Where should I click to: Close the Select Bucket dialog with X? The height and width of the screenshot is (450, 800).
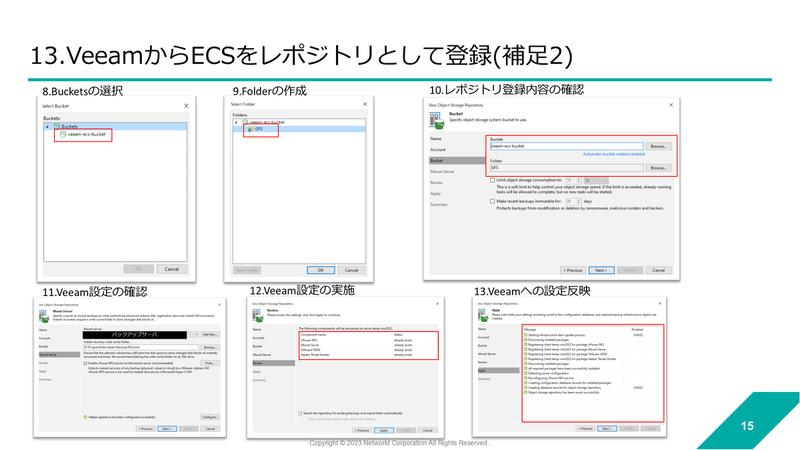tap(186, 106)
